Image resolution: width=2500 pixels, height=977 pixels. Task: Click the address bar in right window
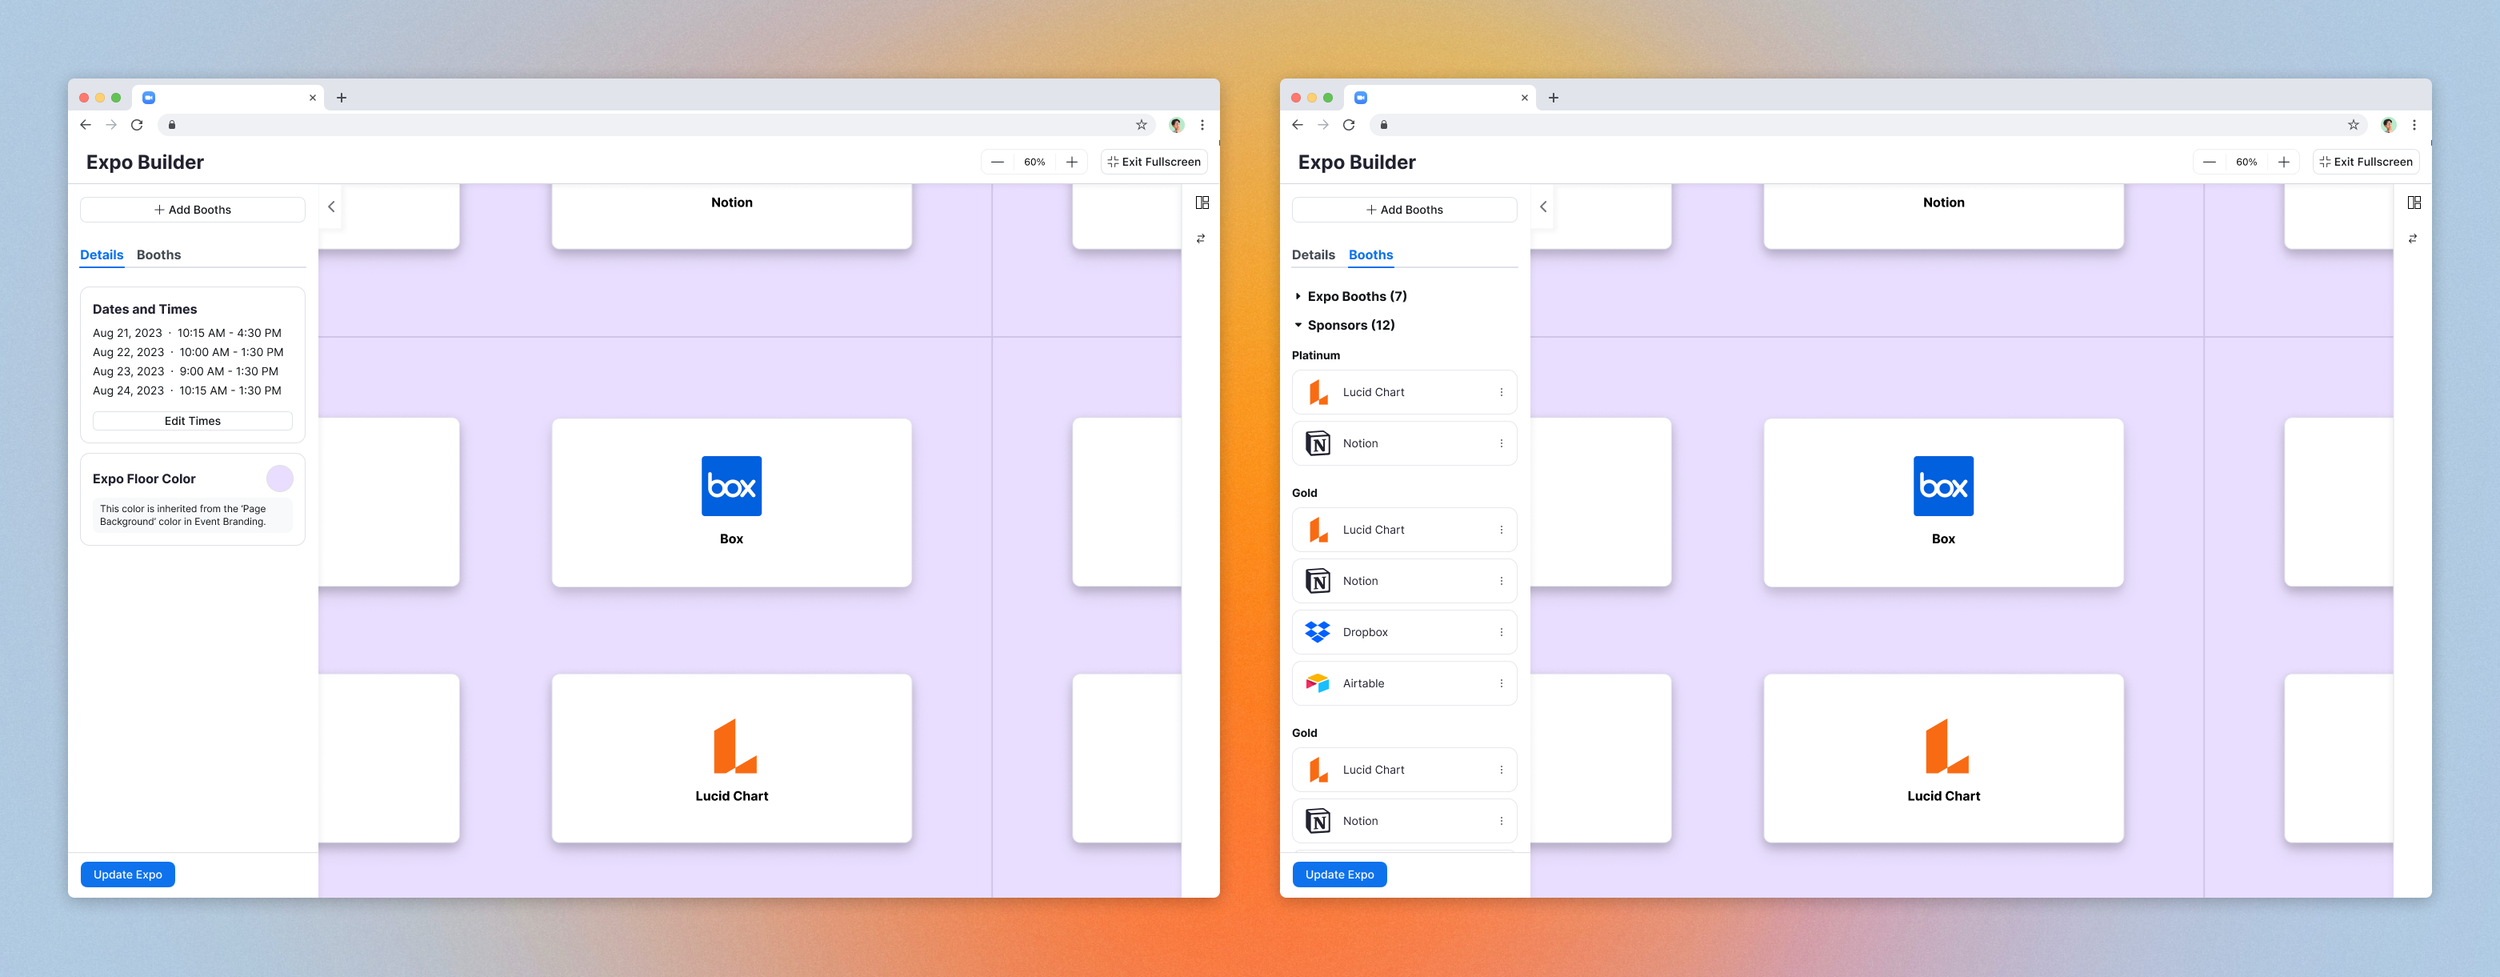[1867, 125]
